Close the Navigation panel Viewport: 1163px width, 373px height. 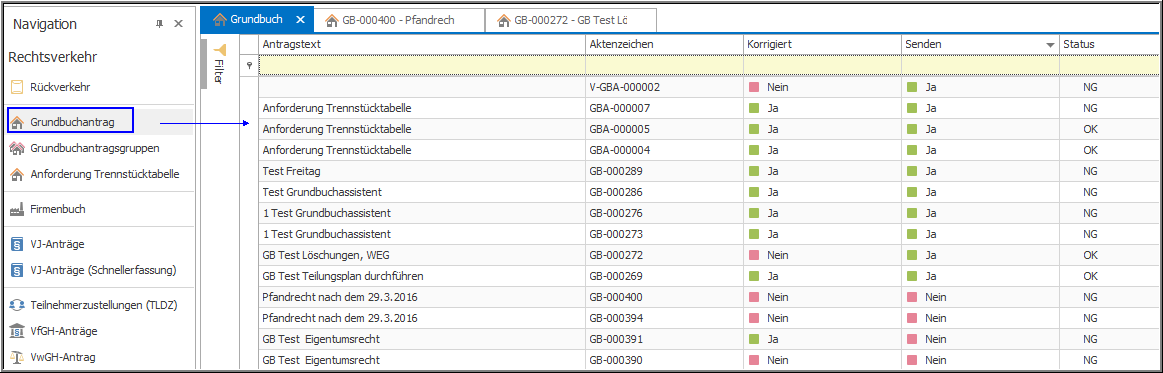pos(178,24)
